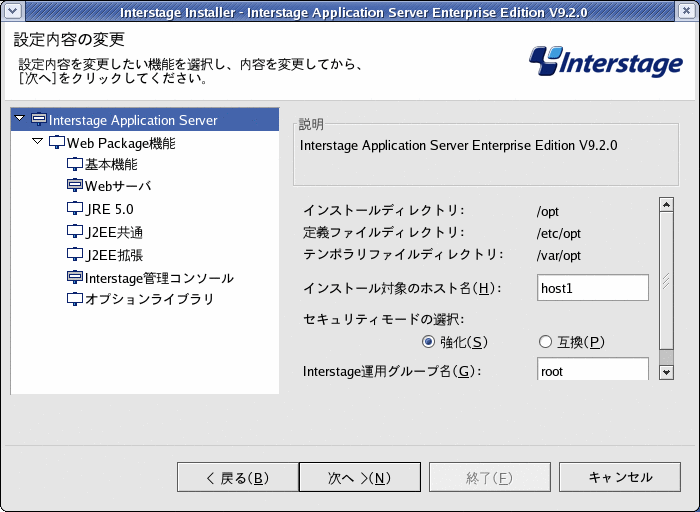
Task: Click the 定義ファイルディレクトリ: label
Action: click(384, 232)
